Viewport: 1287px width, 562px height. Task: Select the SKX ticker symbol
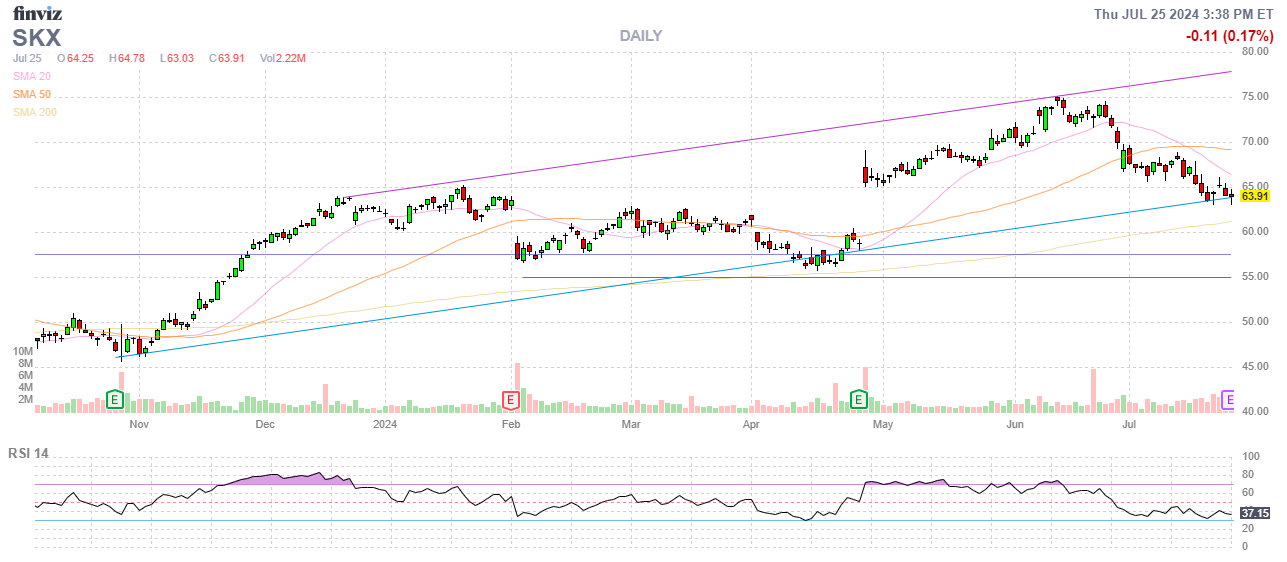click(x=37, y=38)
